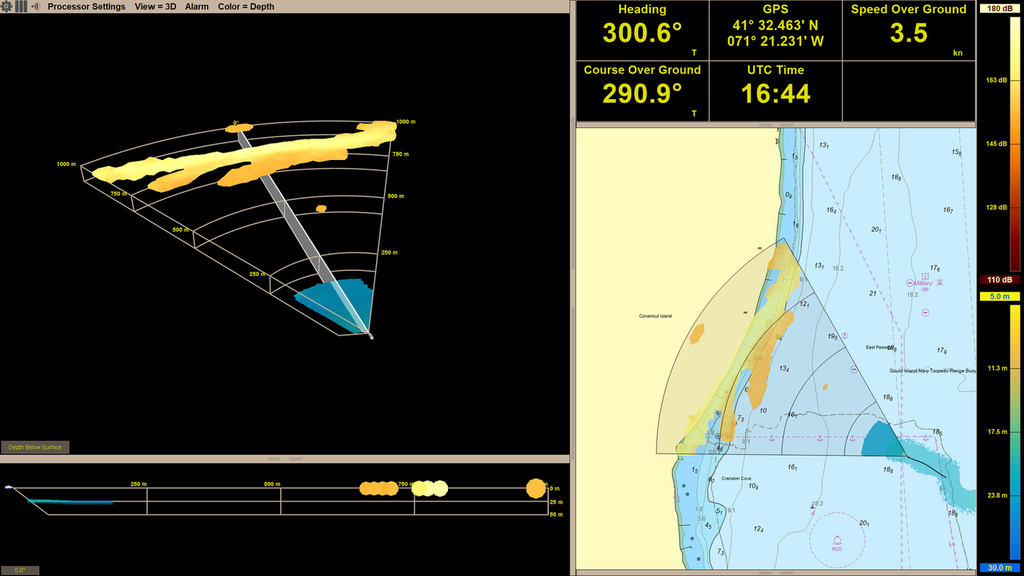
Task: Click the 110 dB lower limit box
Action: 1000,280
